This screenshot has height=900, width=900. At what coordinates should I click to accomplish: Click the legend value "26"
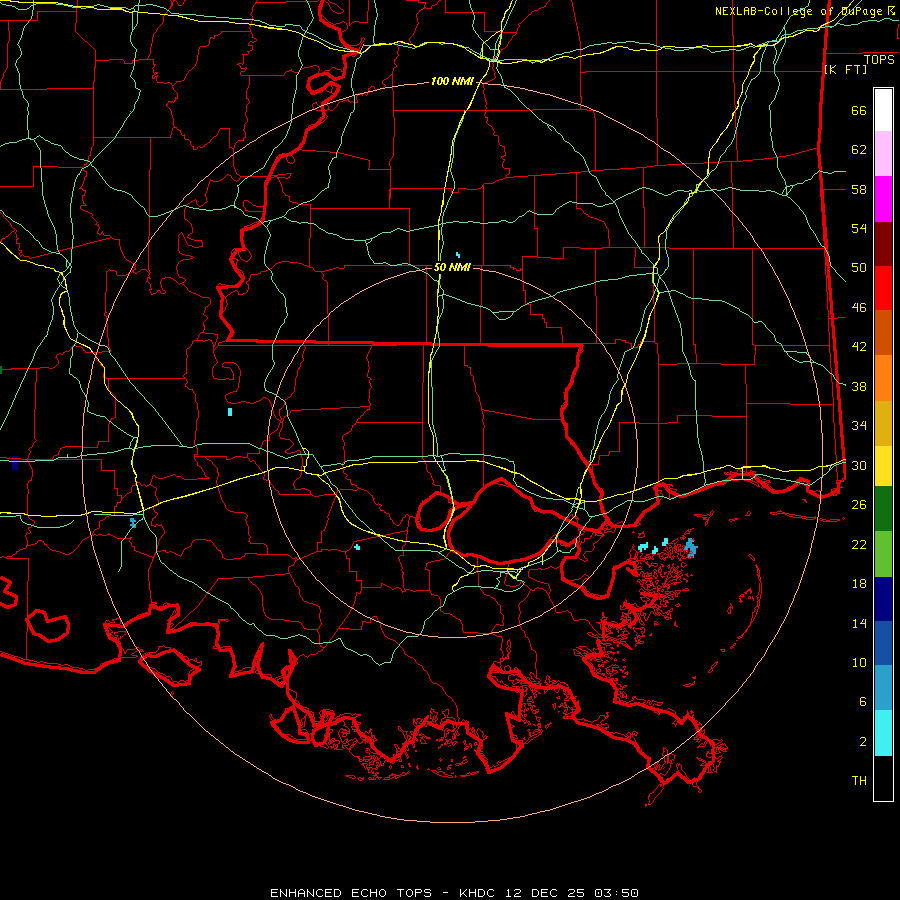[859, 505]
